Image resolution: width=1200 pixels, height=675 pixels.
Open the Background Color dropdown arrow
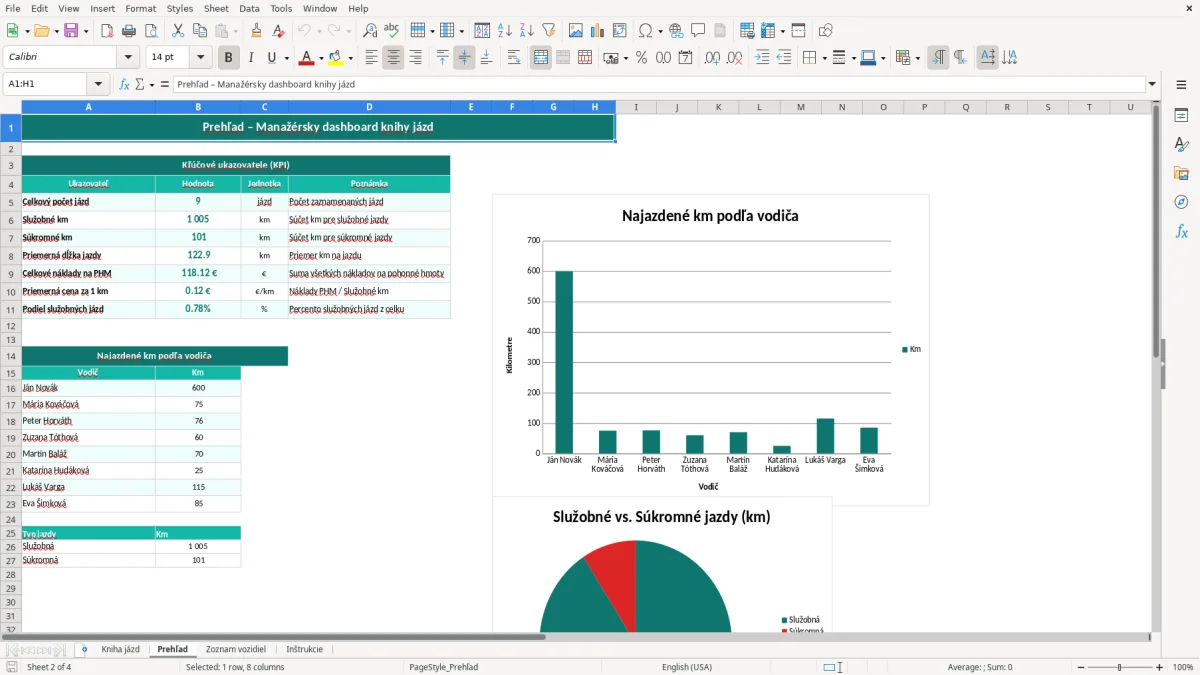[x=351, y=58]
